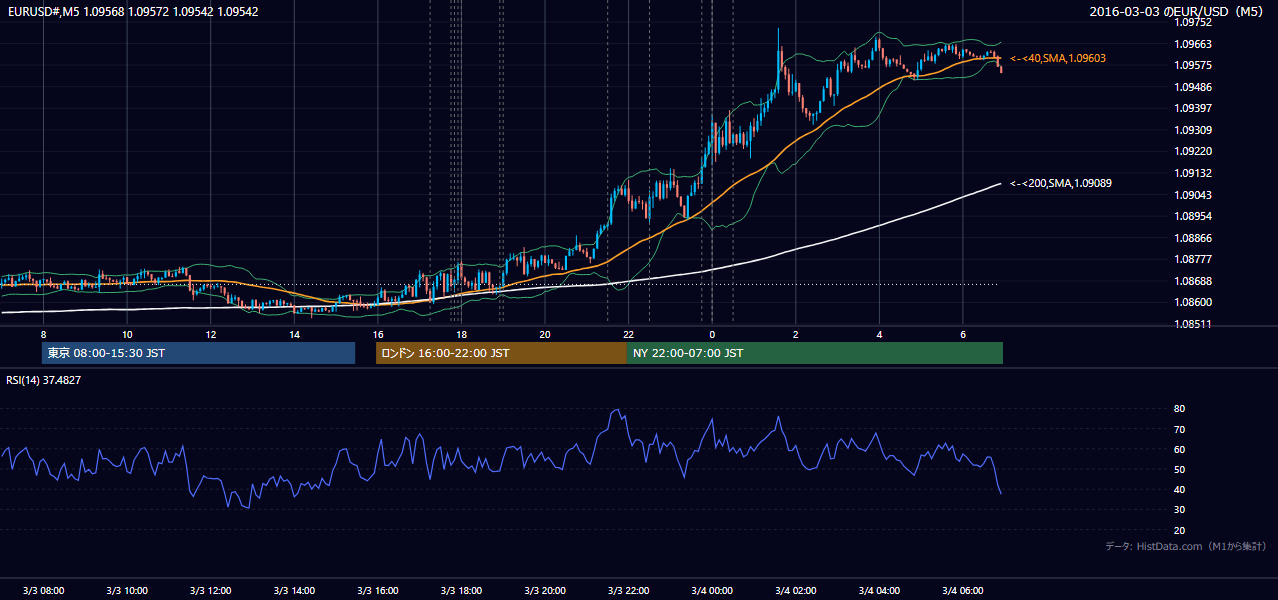
Task: Click the RSI scale level 40
Action: 1180,490
